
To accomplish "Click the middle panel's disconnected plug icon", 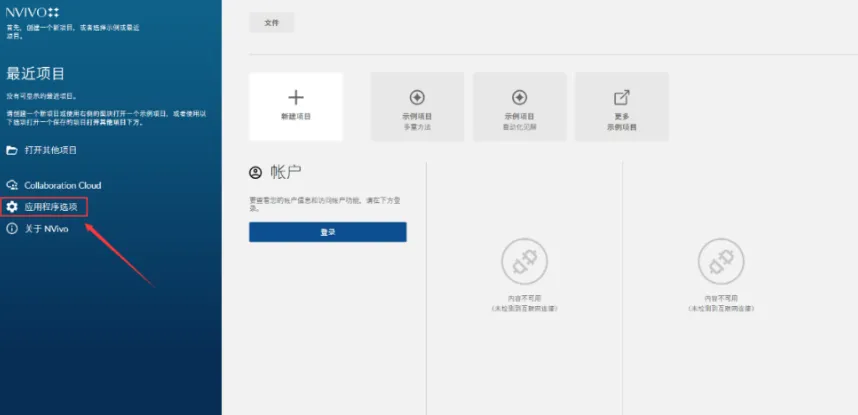I will [x=524, y=261].
